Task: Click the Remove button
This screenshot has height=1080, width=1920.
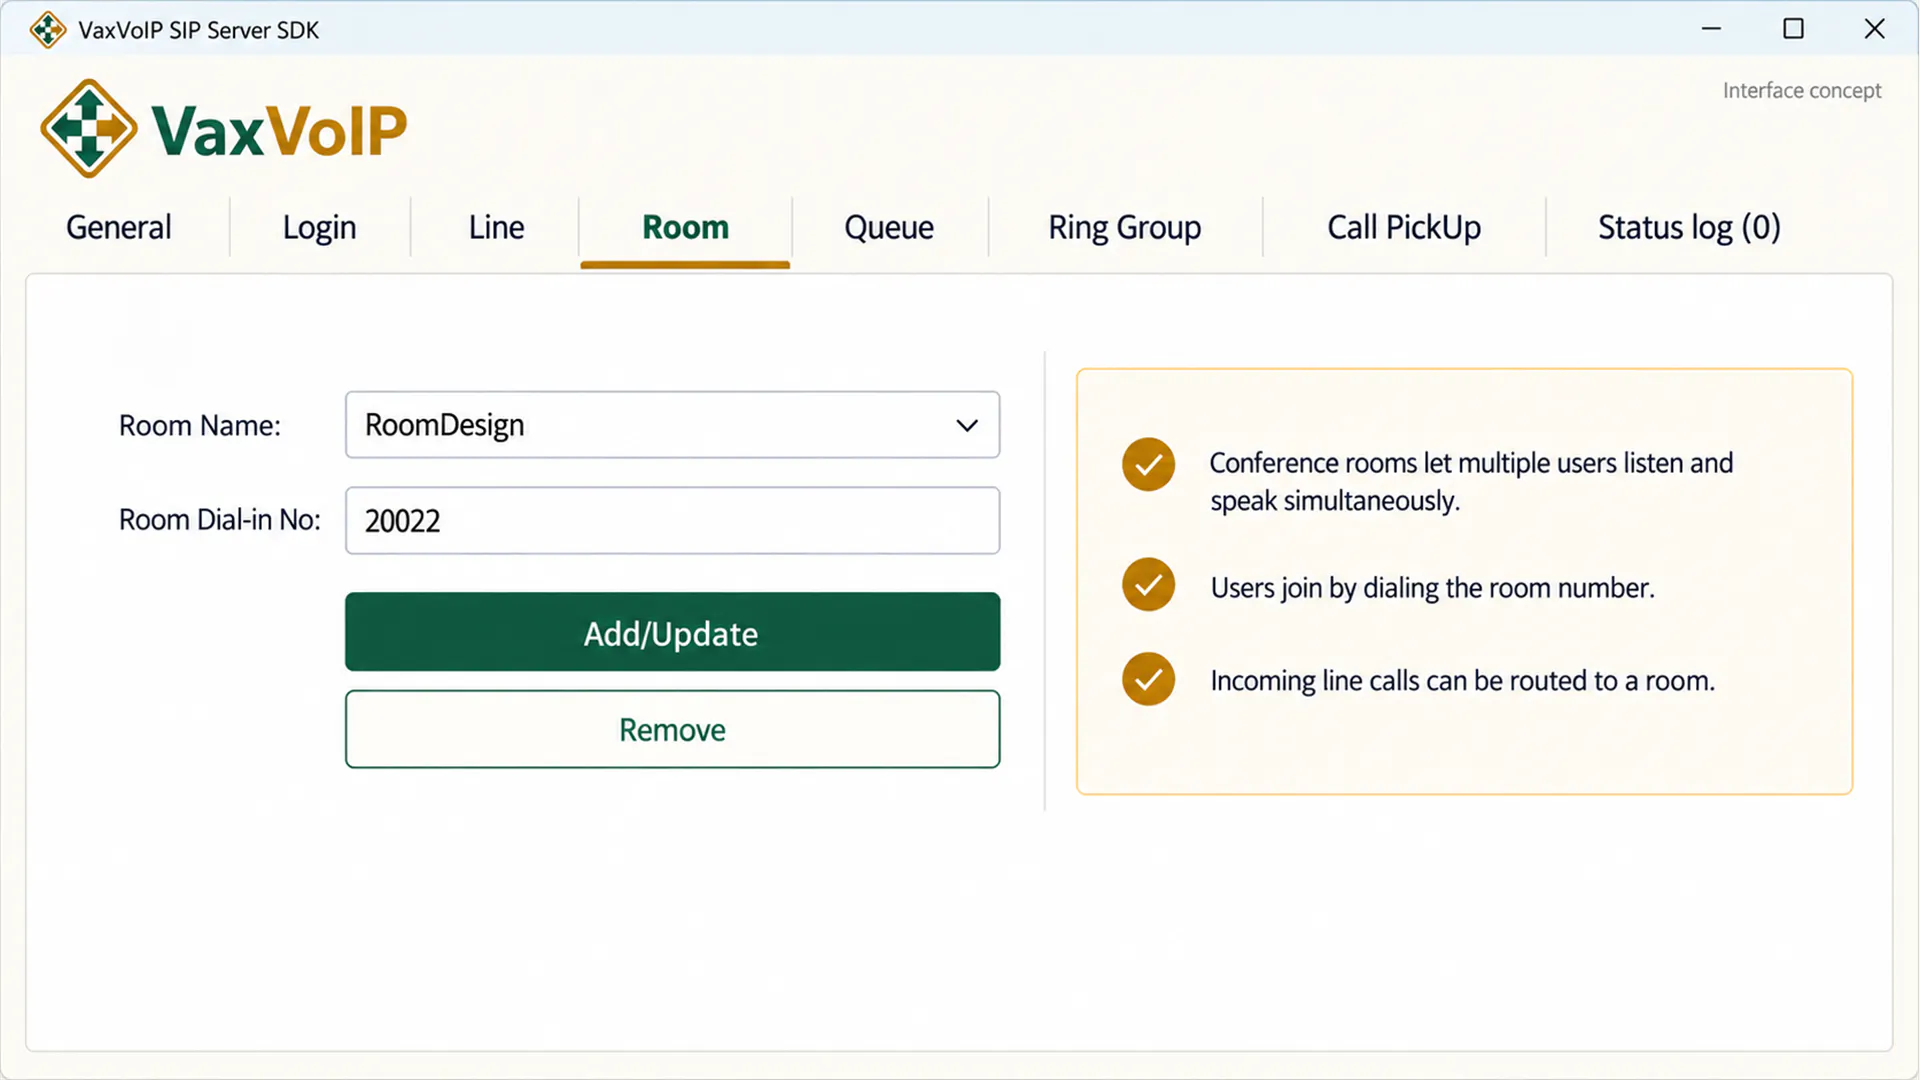Action: coord(672,729)
